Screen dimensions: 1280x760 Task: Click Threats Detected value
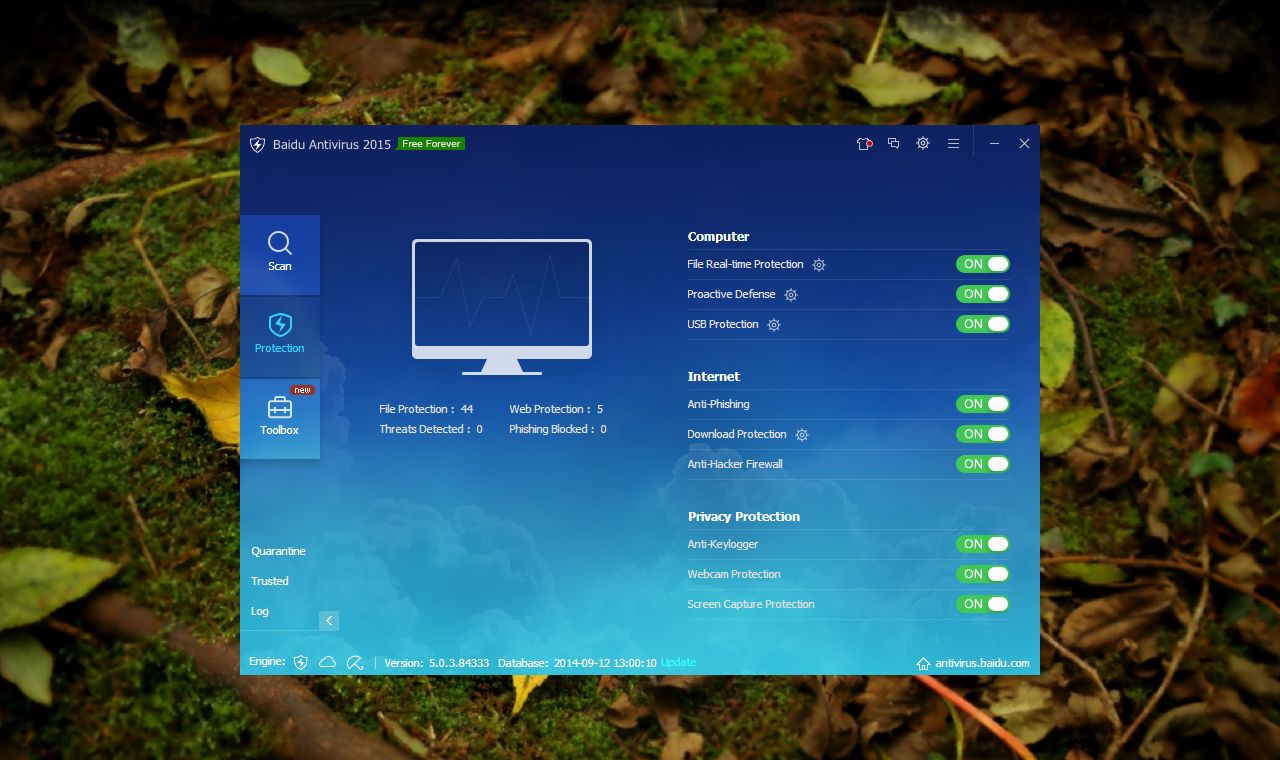coord(479,429)
